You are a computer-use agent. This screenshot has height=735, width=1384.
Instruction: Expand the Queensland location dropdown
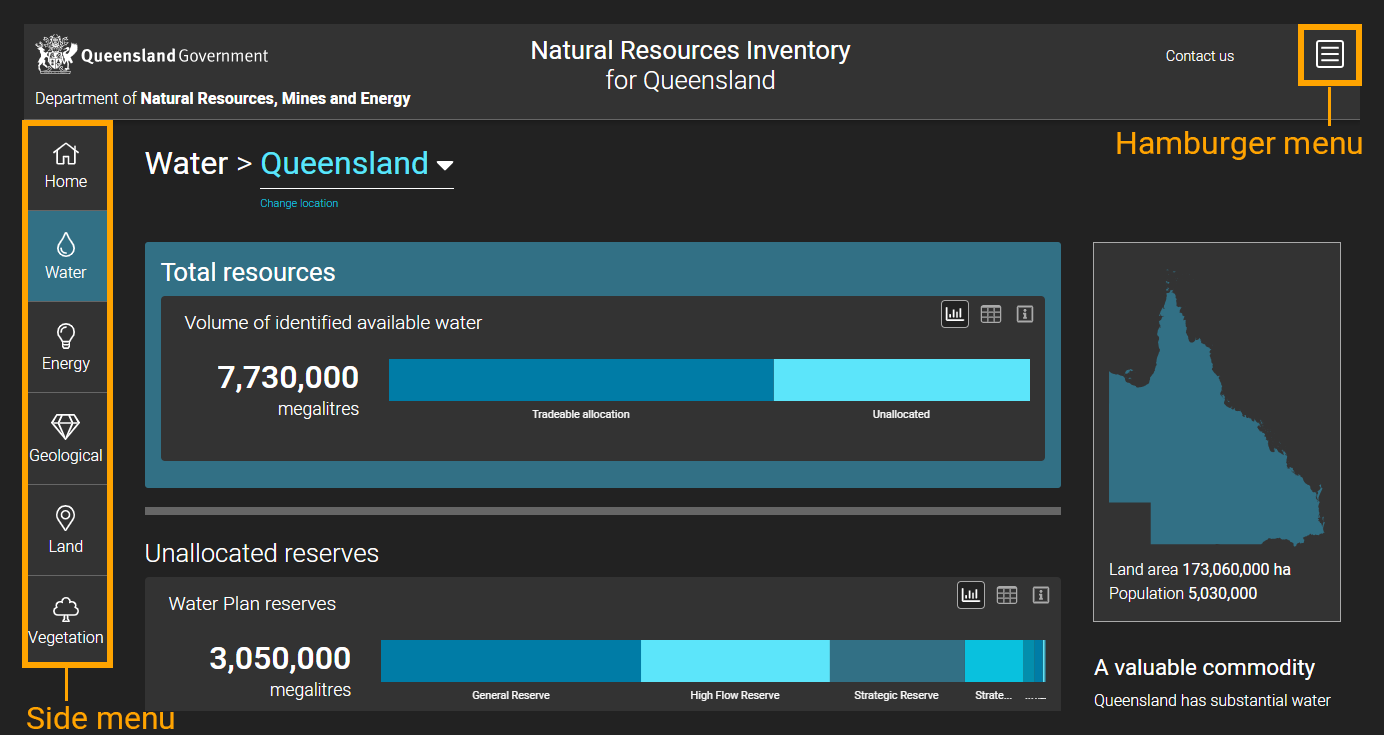click(446, 164)
